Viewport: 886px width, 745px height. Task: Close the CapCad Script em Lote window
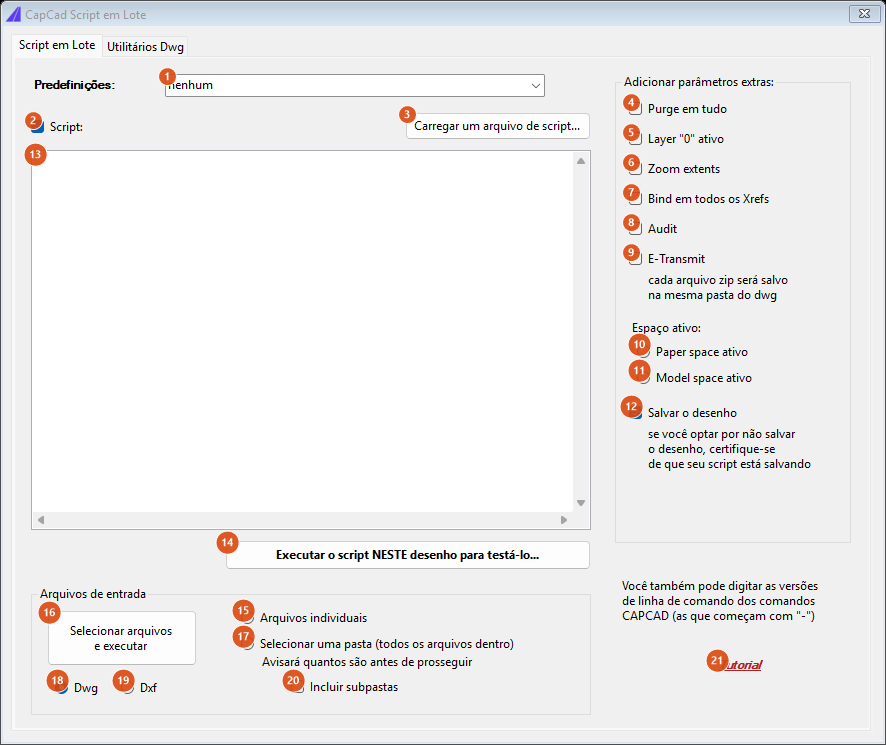[x=865, y=14]
